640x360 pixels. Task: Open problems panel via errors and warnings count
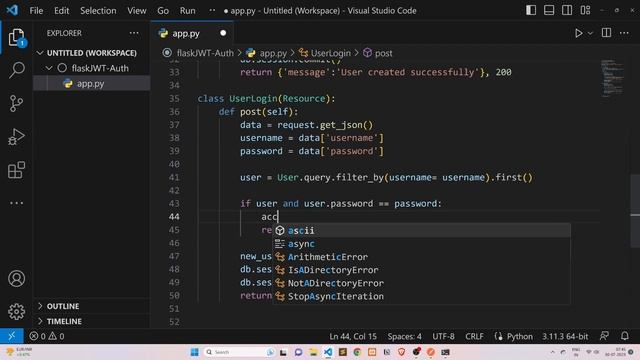[x=47, y=336]
